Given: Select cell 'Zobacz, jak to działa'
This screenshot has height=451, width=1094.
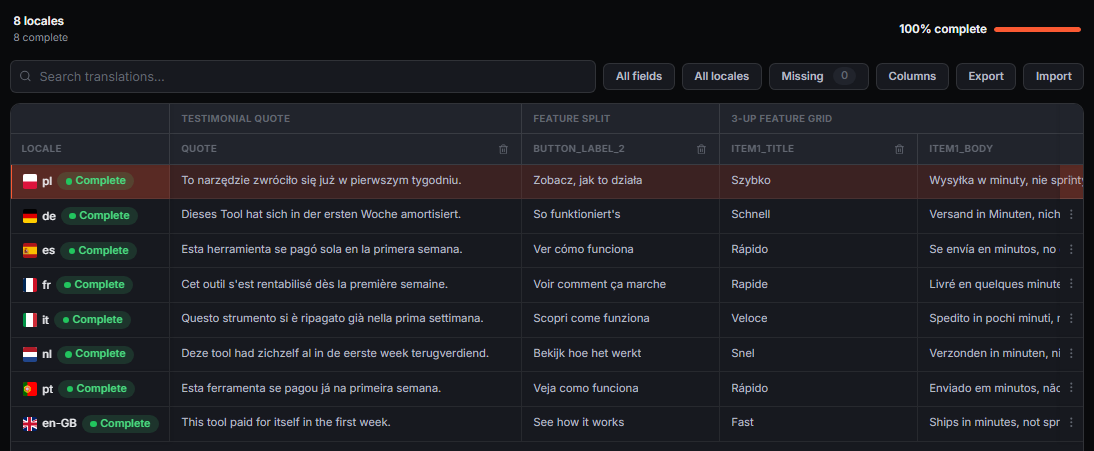Looking at the screenshot, I should [x=620, y=181].
